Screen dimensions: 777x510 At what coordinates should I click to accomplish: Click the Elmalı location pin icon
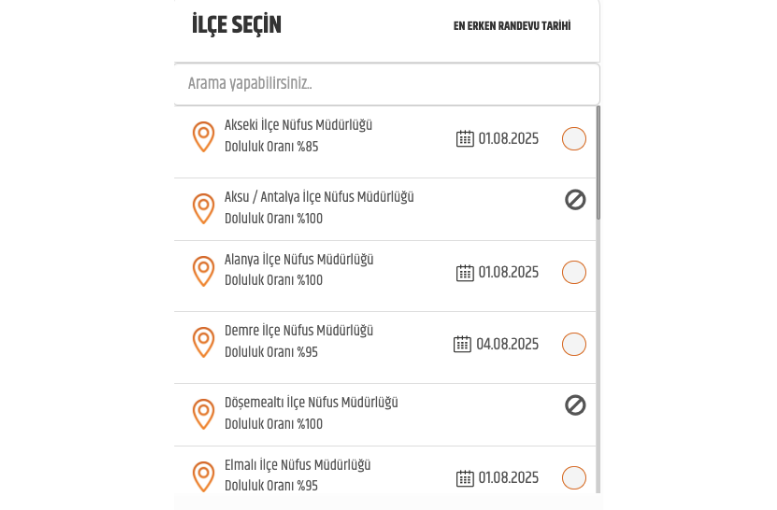click(203, 476)
